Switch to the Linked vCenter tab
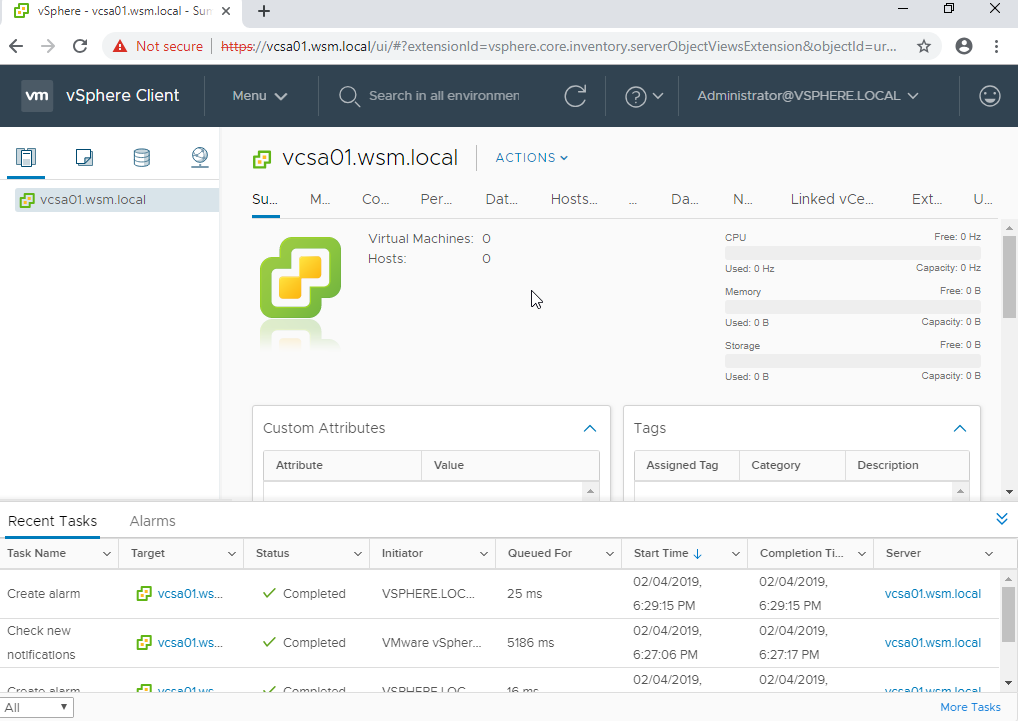 pyautogui.click(x=832, y=199)
